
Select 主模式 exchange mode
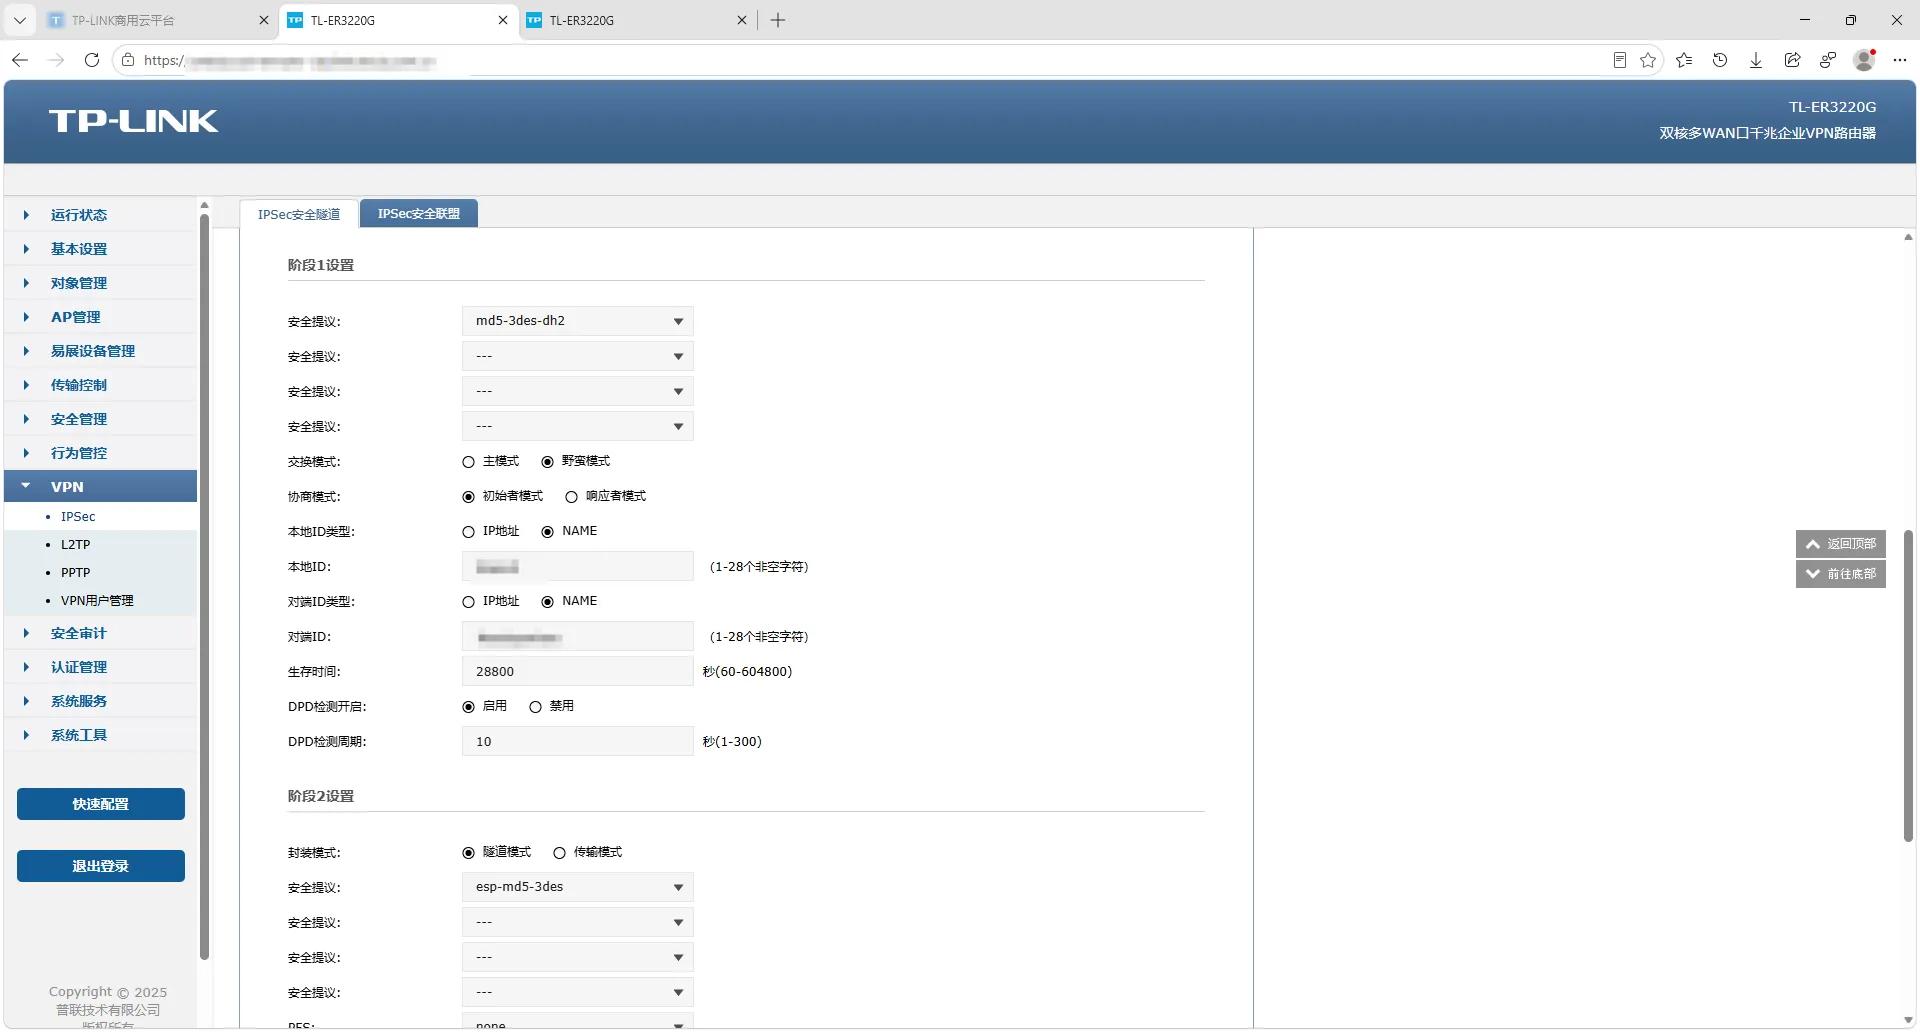pyautogui.click(x=468, y=462)
